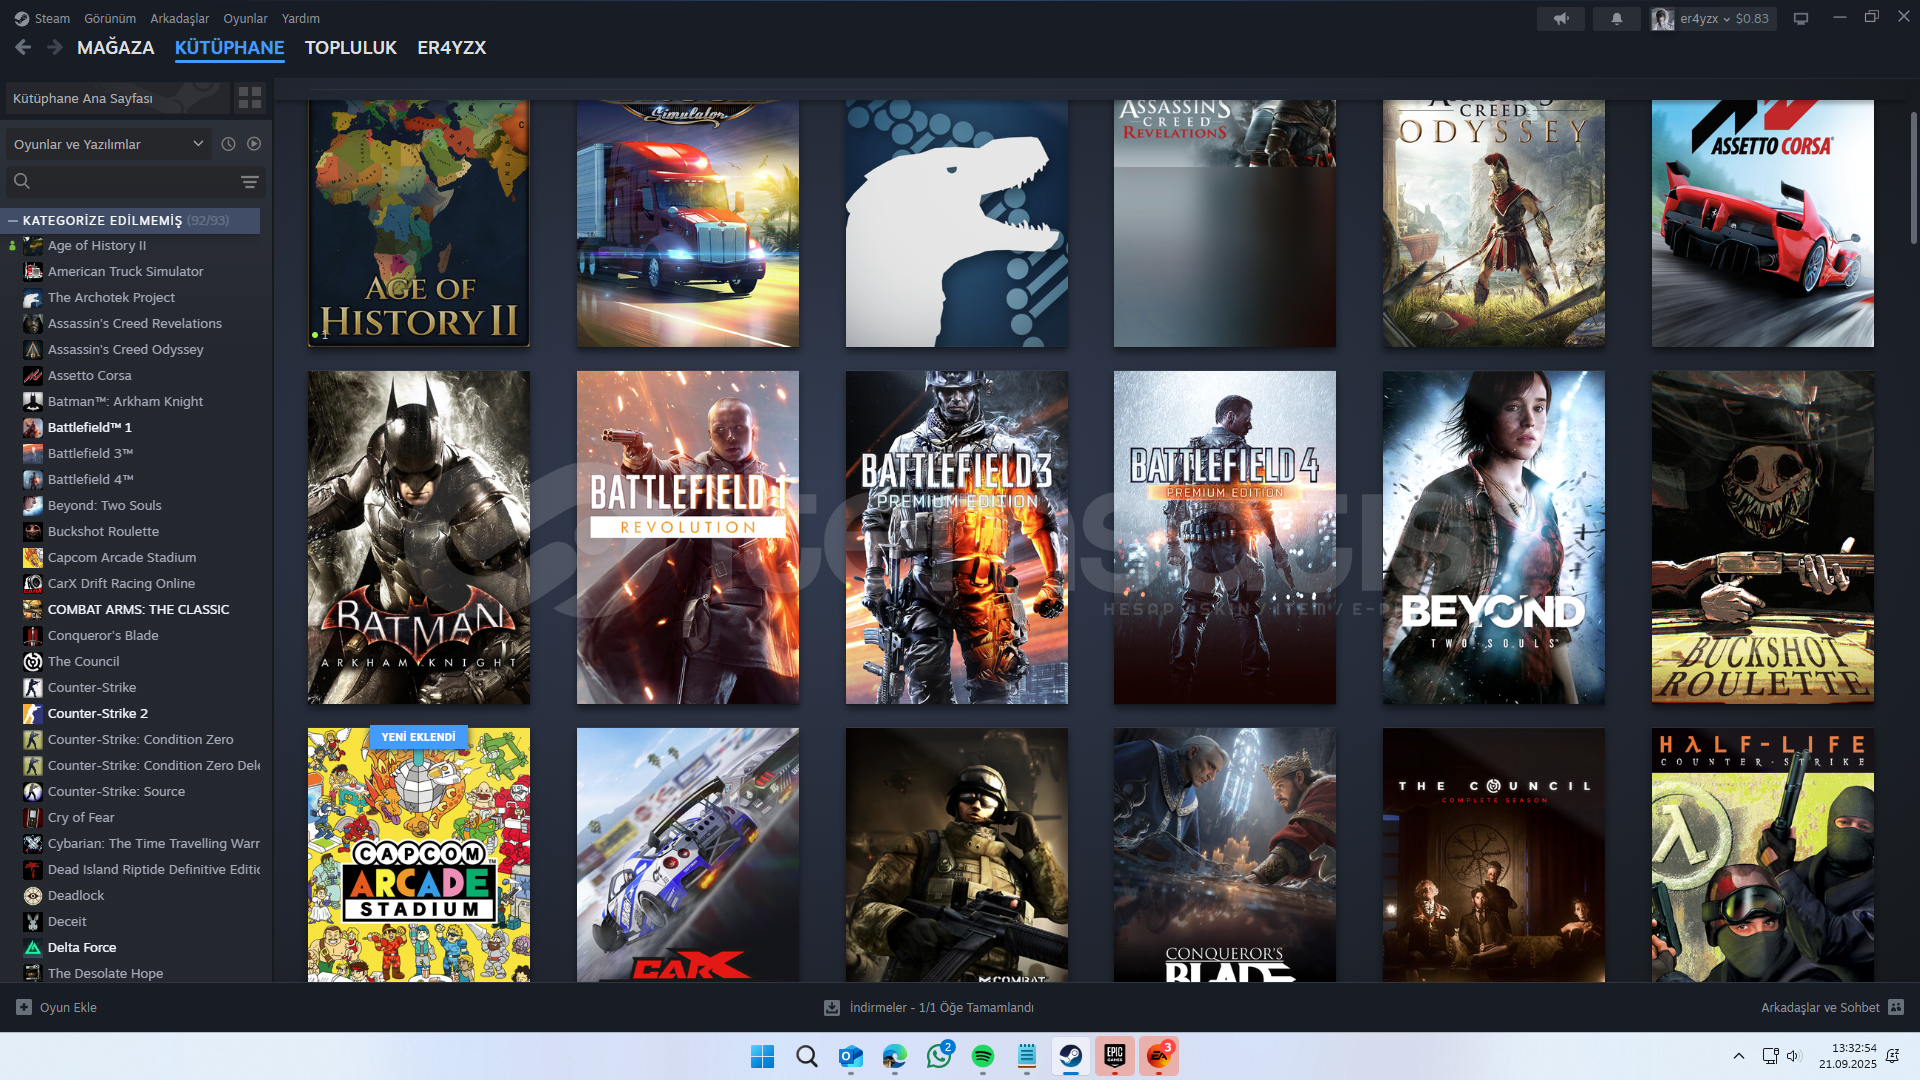The height and width of the screenshot is (1080, 1920).
Task: Open the ER4YZX profile tab
Action: coord(452,47)
